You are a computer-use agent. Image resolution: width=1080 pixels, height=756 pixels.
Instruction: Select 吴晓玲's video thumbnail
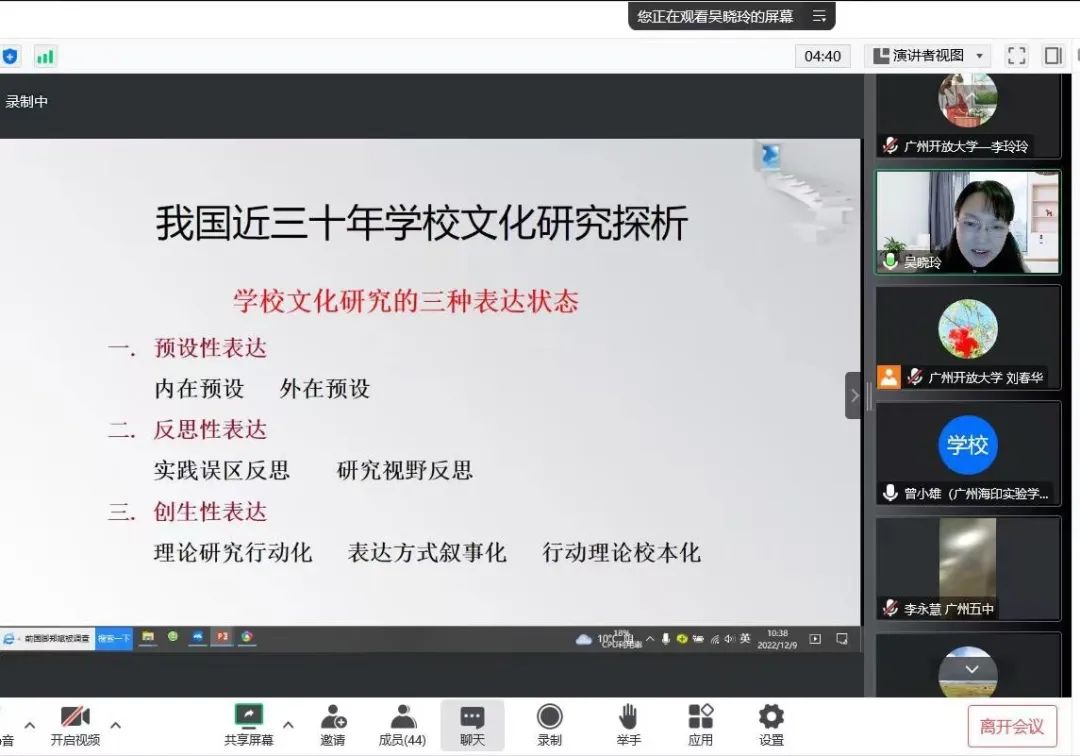coord(967,221)
